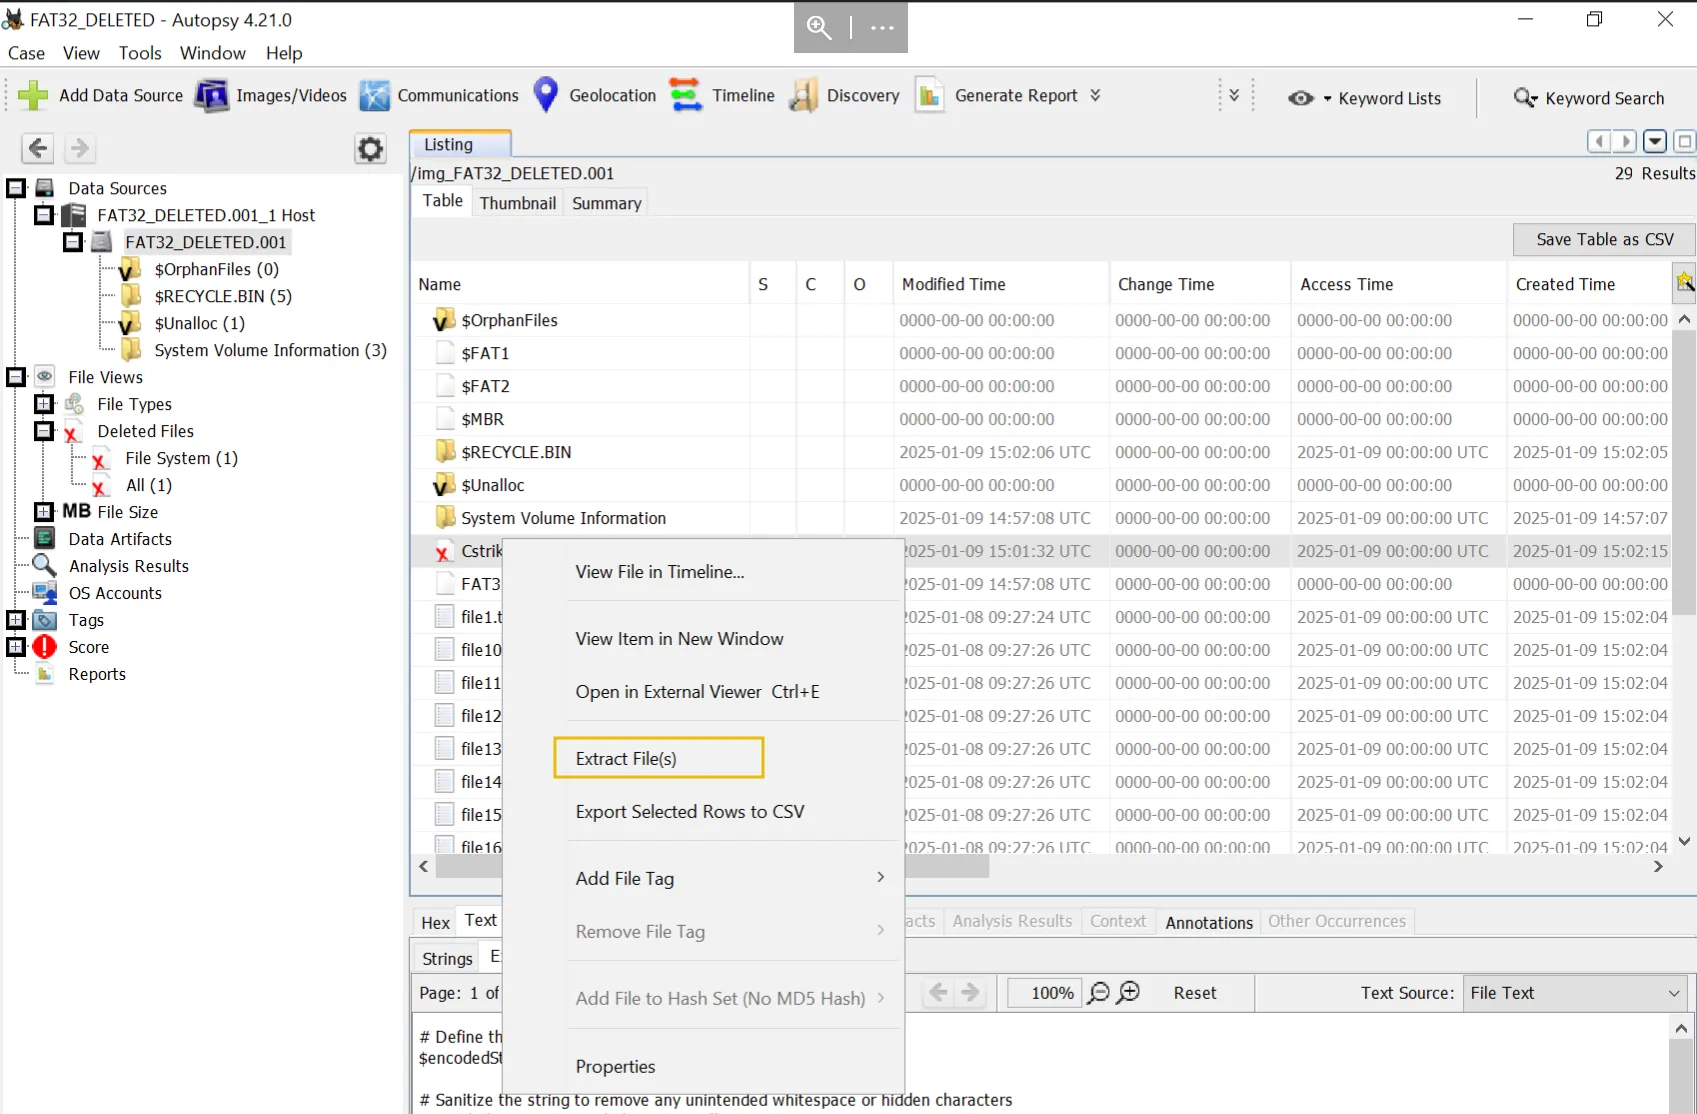Collapse the Deleted Files node

click(x=44, y=431)
